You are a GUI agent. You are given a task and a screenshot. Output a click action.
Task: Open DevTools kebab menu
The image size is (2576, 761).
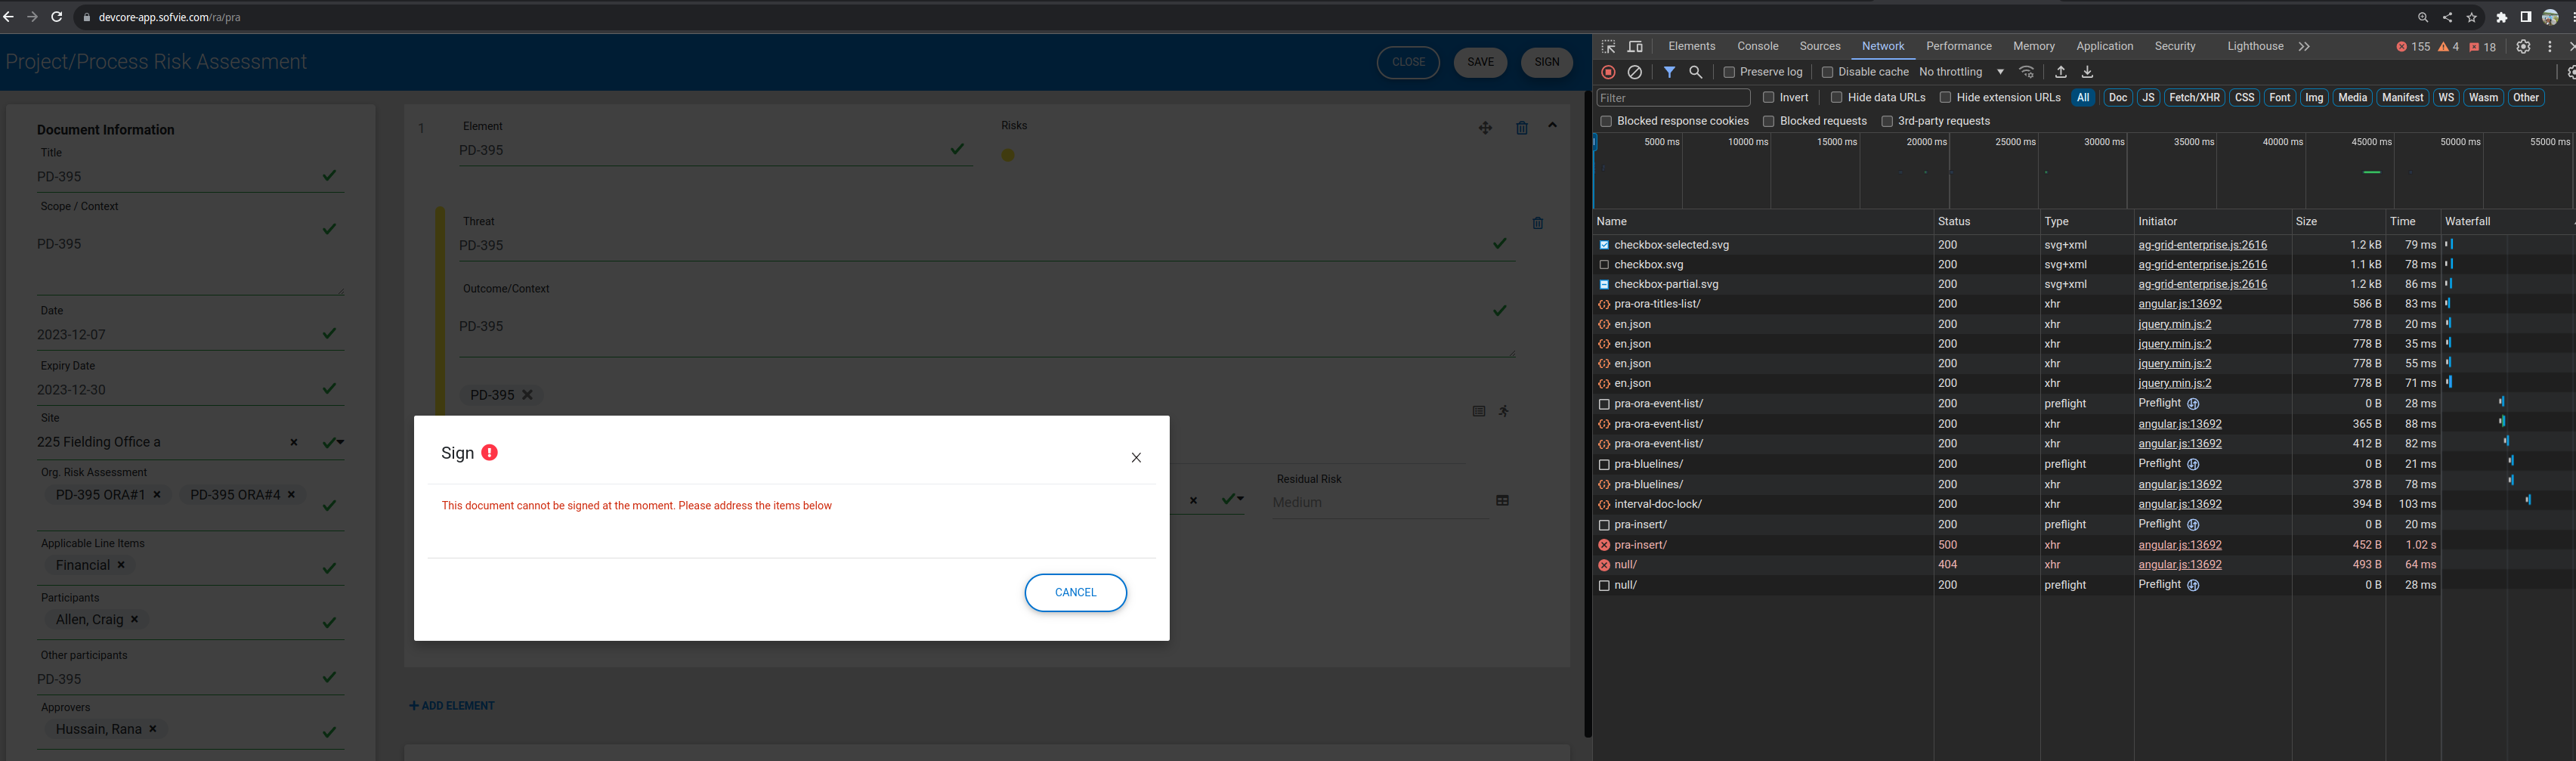point(2549,47)
